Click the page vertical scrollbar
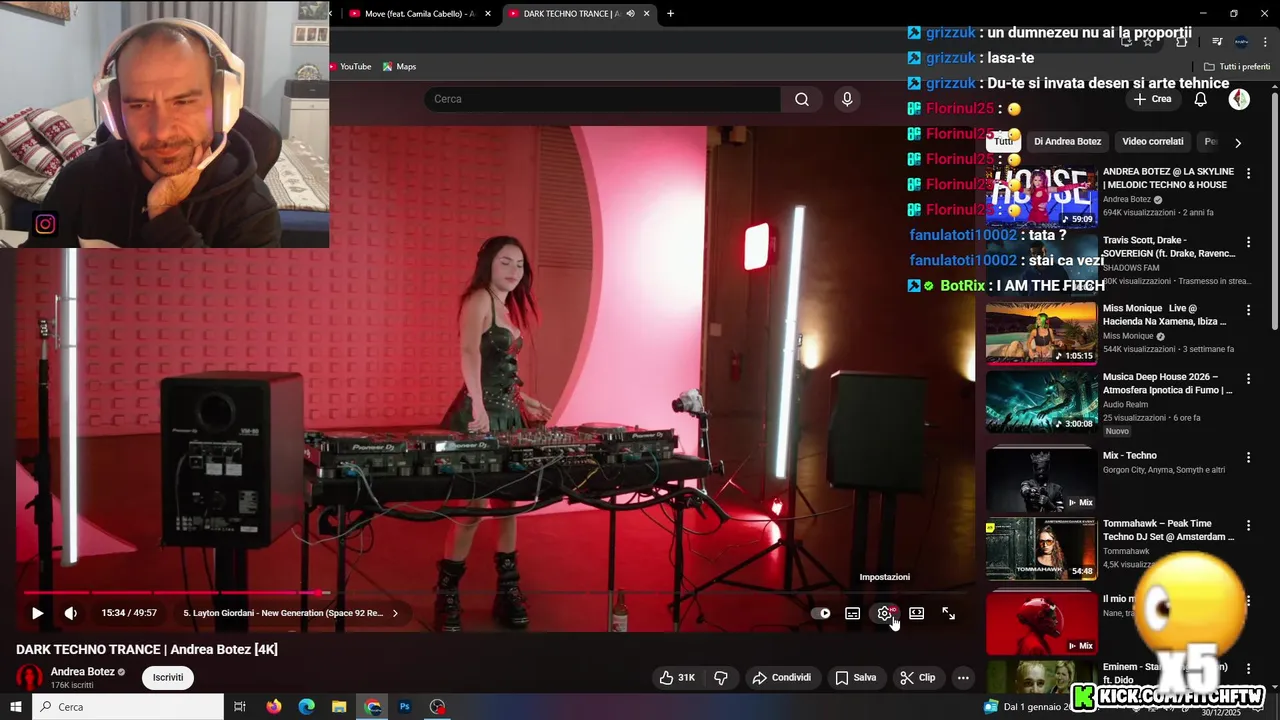This screenshot has width=1280, height=720. click(x=1275, y=210)
